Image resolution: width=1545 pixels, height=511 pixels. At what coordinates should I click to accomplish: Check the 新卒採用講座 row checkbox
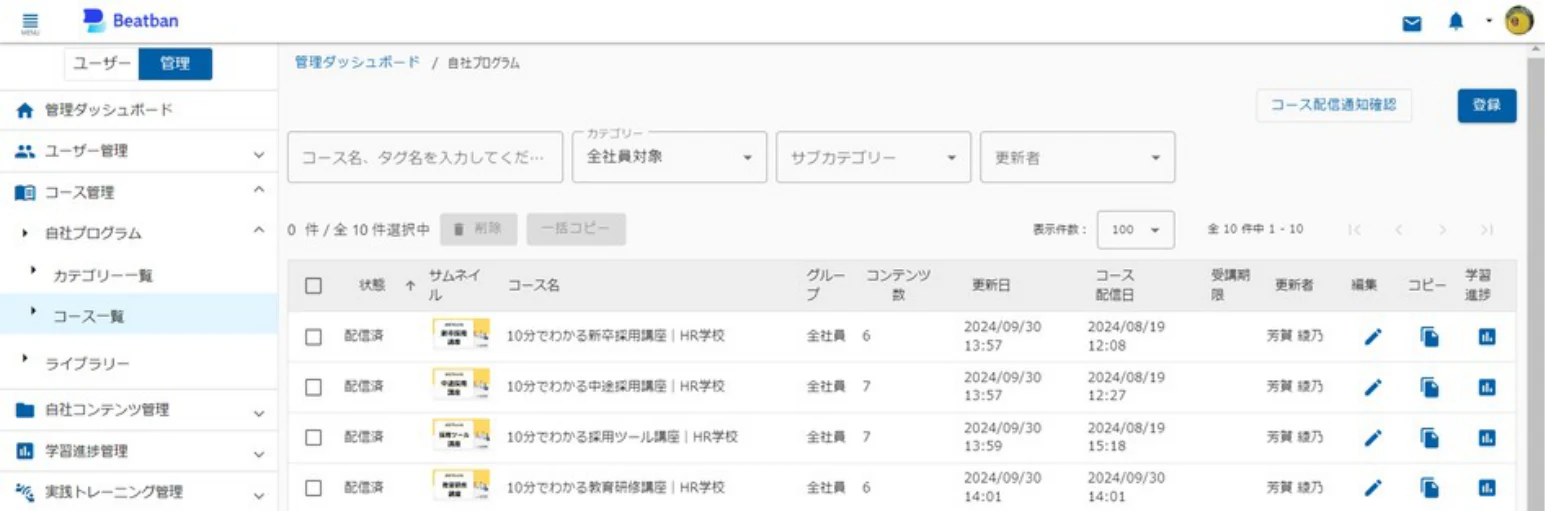click(x=314, y=337)
